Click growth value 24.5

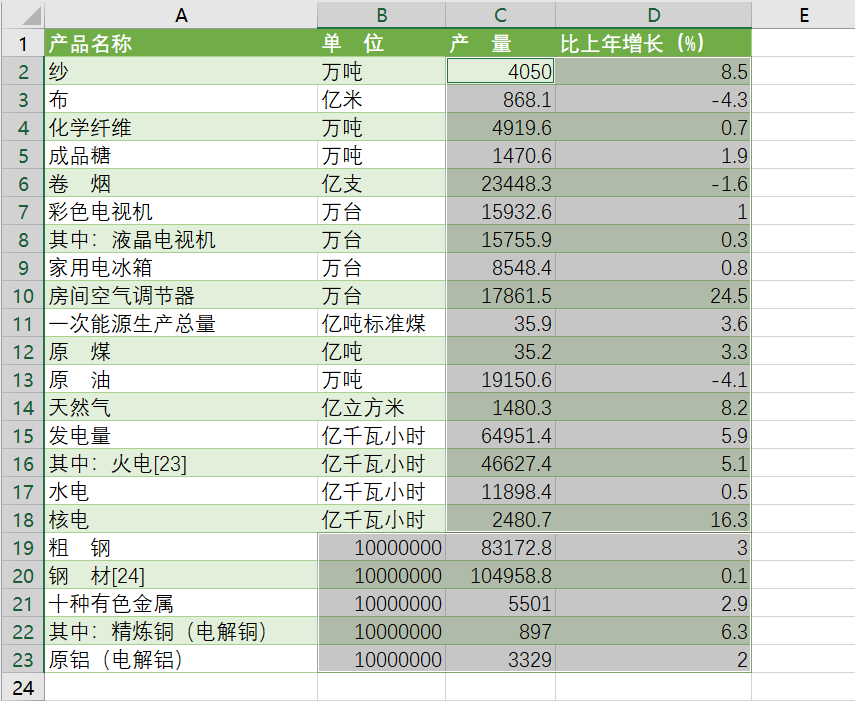[653, 295]
